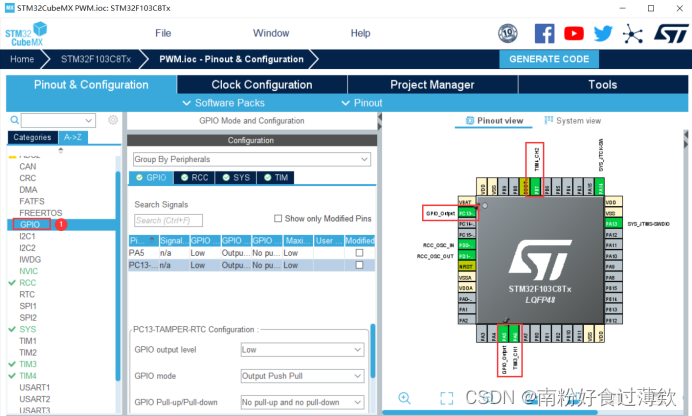
Task: Select green pin PA13 on the chip
Action: pyautogui.click(x=613, y=224)
